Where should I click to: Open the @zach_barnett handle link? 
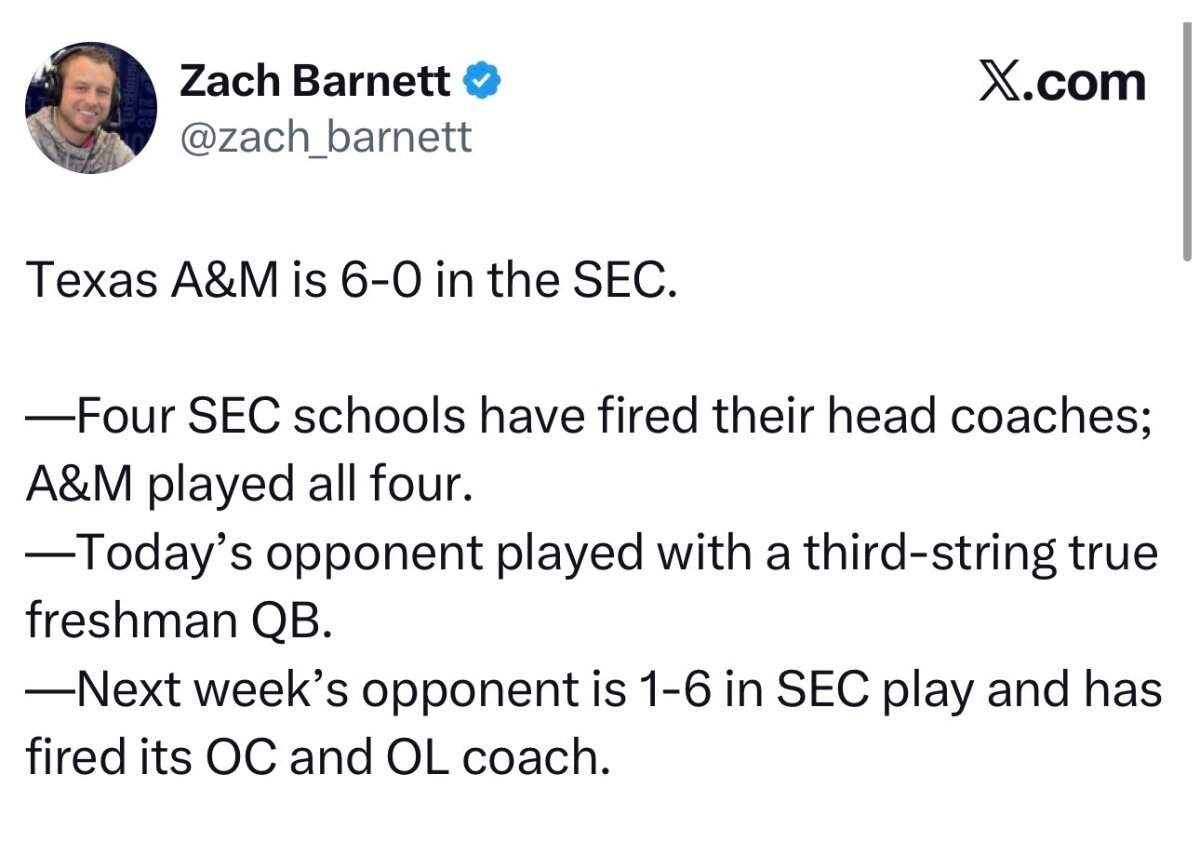point(324,135)
